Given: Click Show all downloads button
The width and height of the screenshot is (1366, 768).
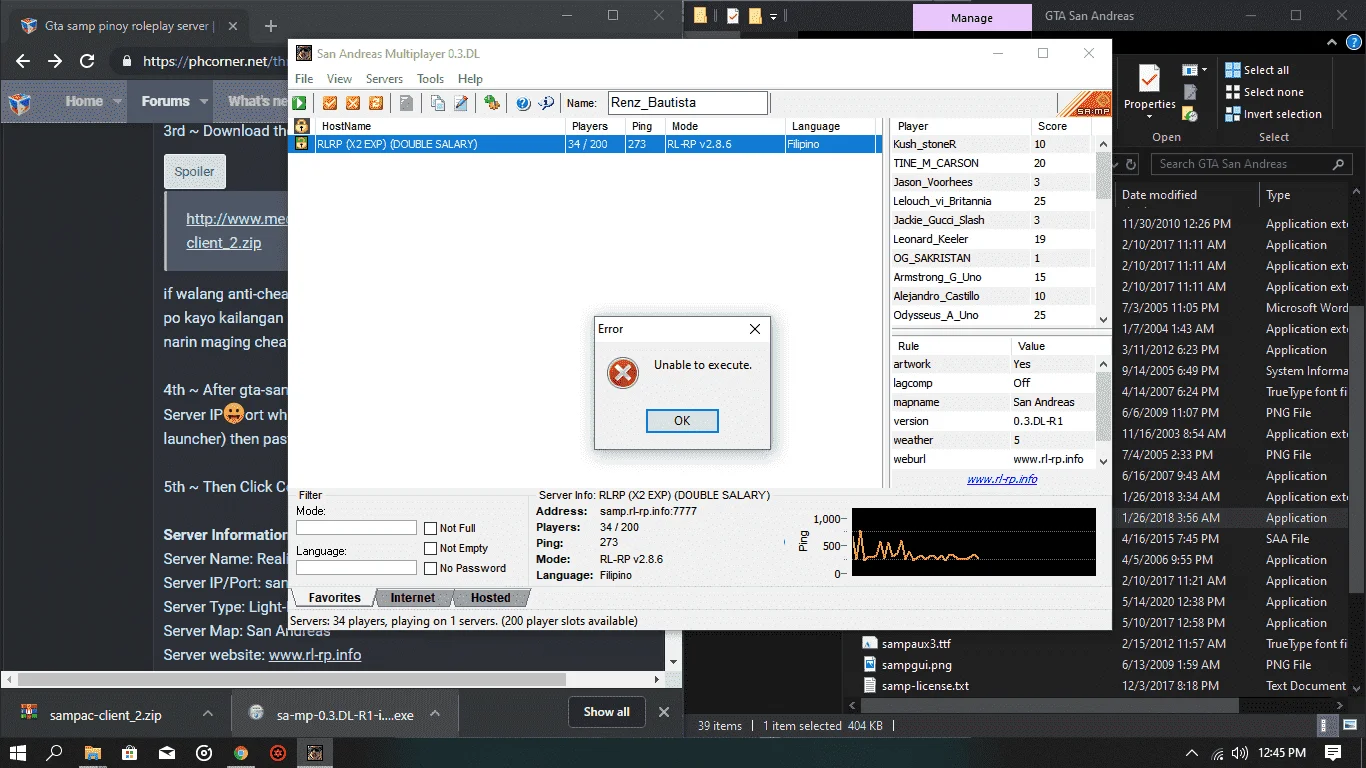Looking at the screenshot, I should (x=607, y=712).
